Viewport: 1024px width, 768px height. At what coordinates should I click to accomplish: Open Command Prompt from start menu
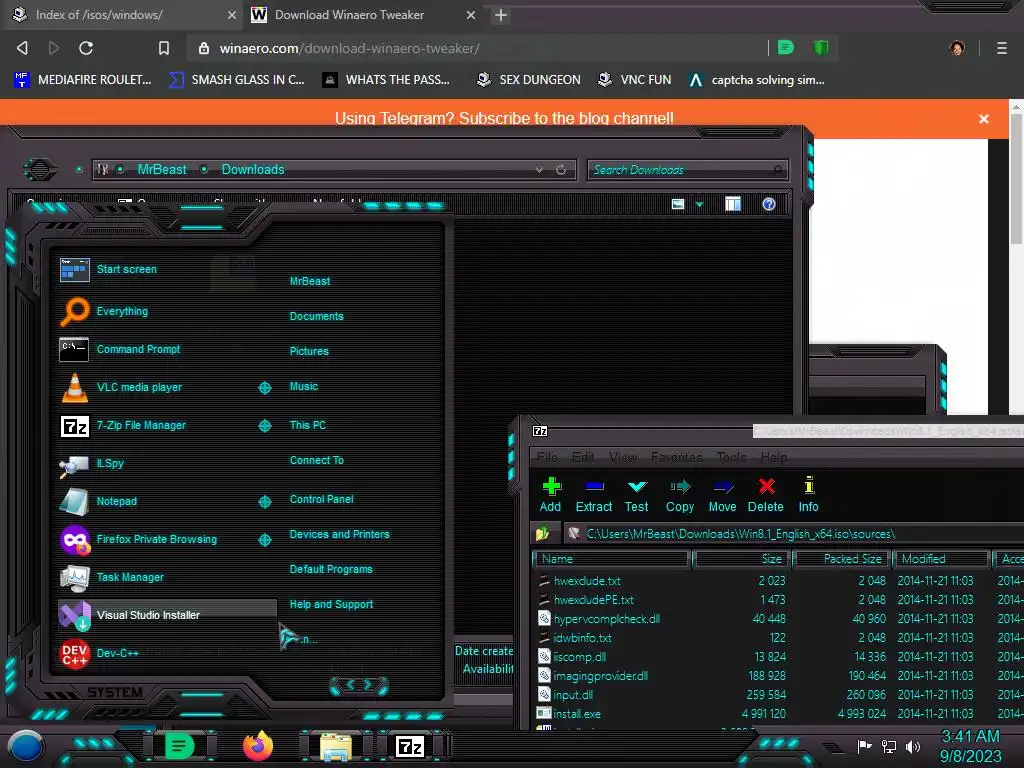119,349
